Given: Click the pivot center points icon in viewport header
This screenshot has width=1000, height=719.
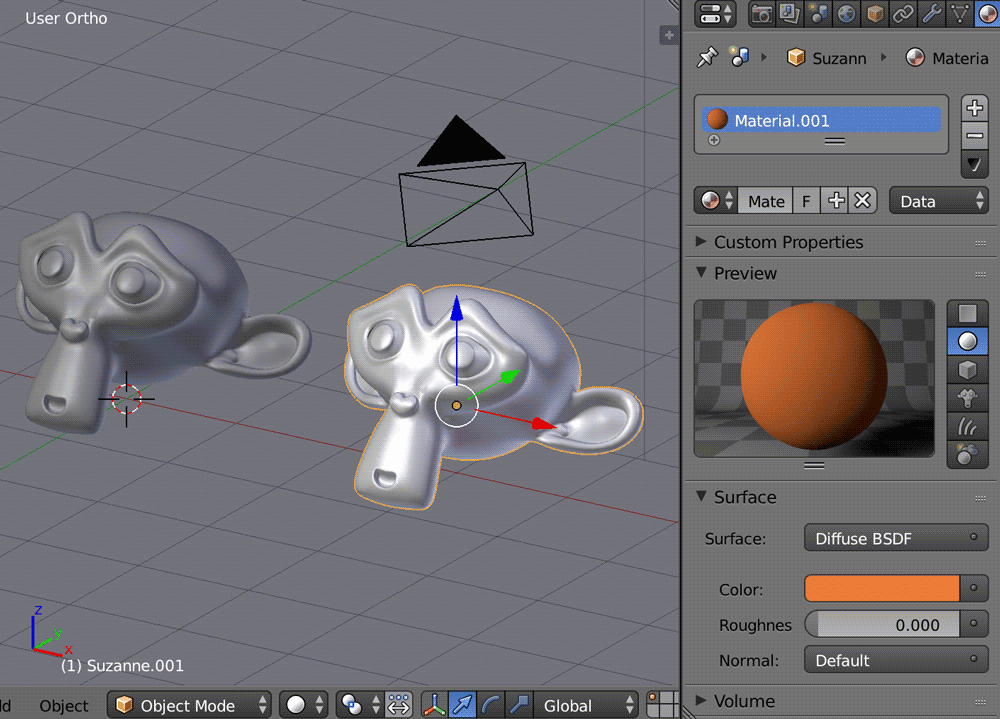Looking at the screenshot, I should click(x=399, y=705).
